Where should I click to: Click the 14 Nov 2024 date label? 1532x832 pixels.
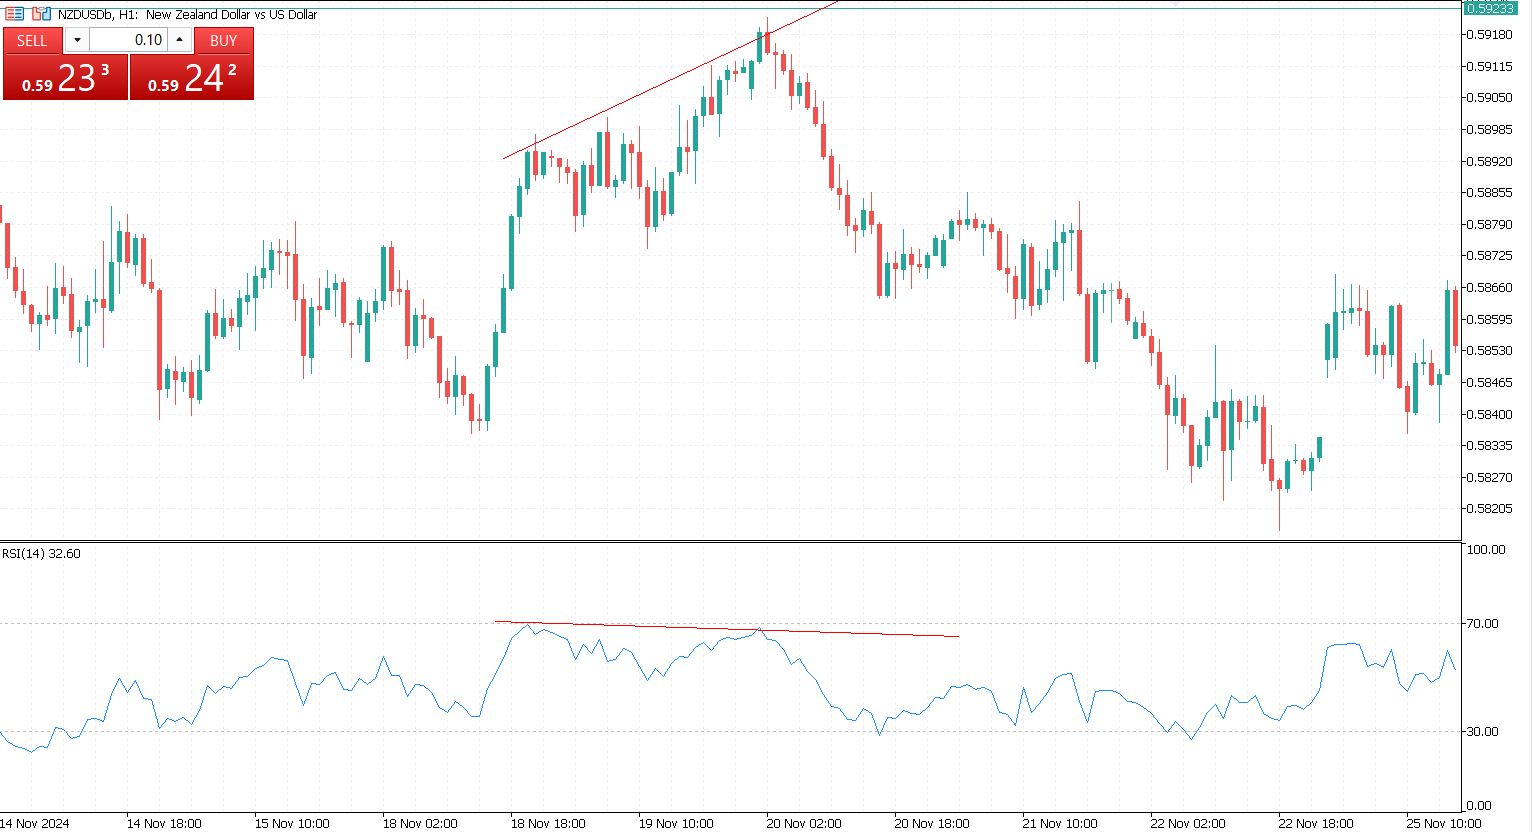pos(36,823)
